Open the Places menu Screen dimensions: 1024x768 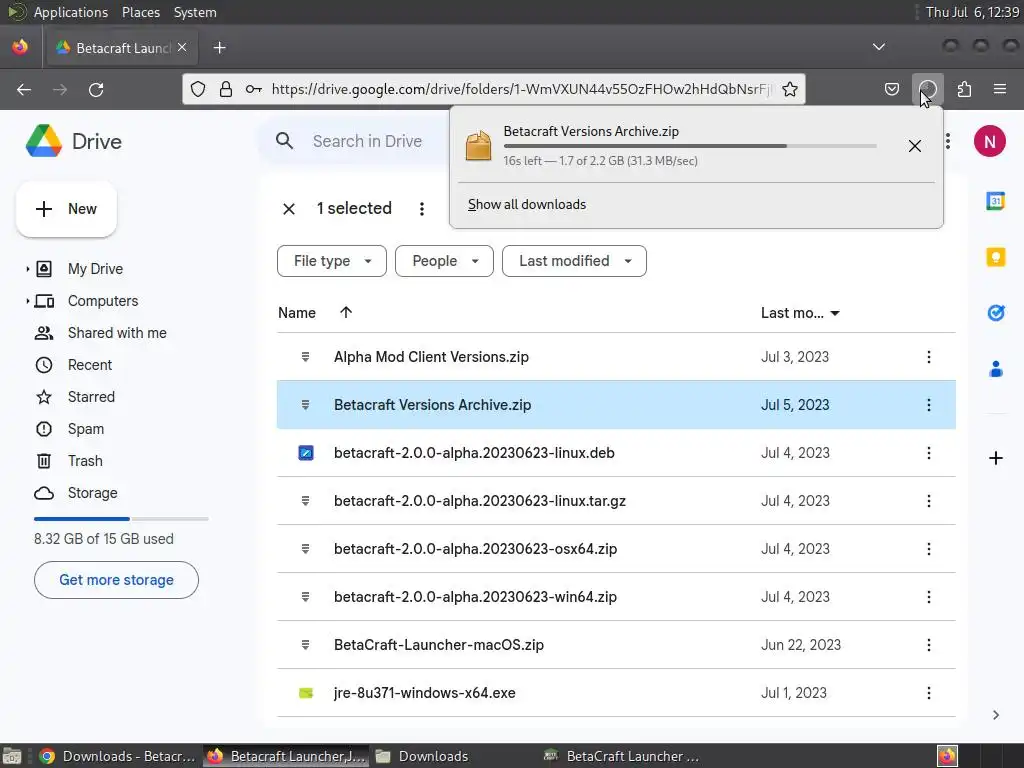(x=141, y=12)
